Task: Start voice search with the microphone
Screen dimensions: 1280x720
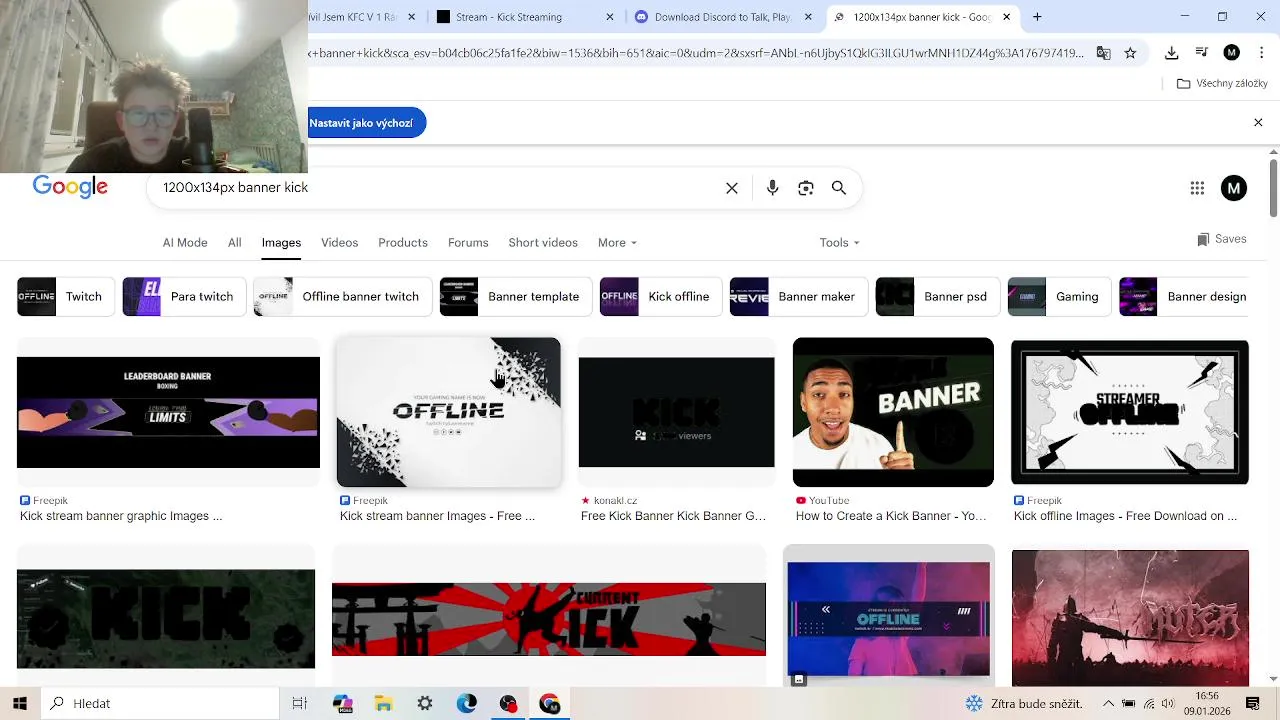Action: pos(772,188)
